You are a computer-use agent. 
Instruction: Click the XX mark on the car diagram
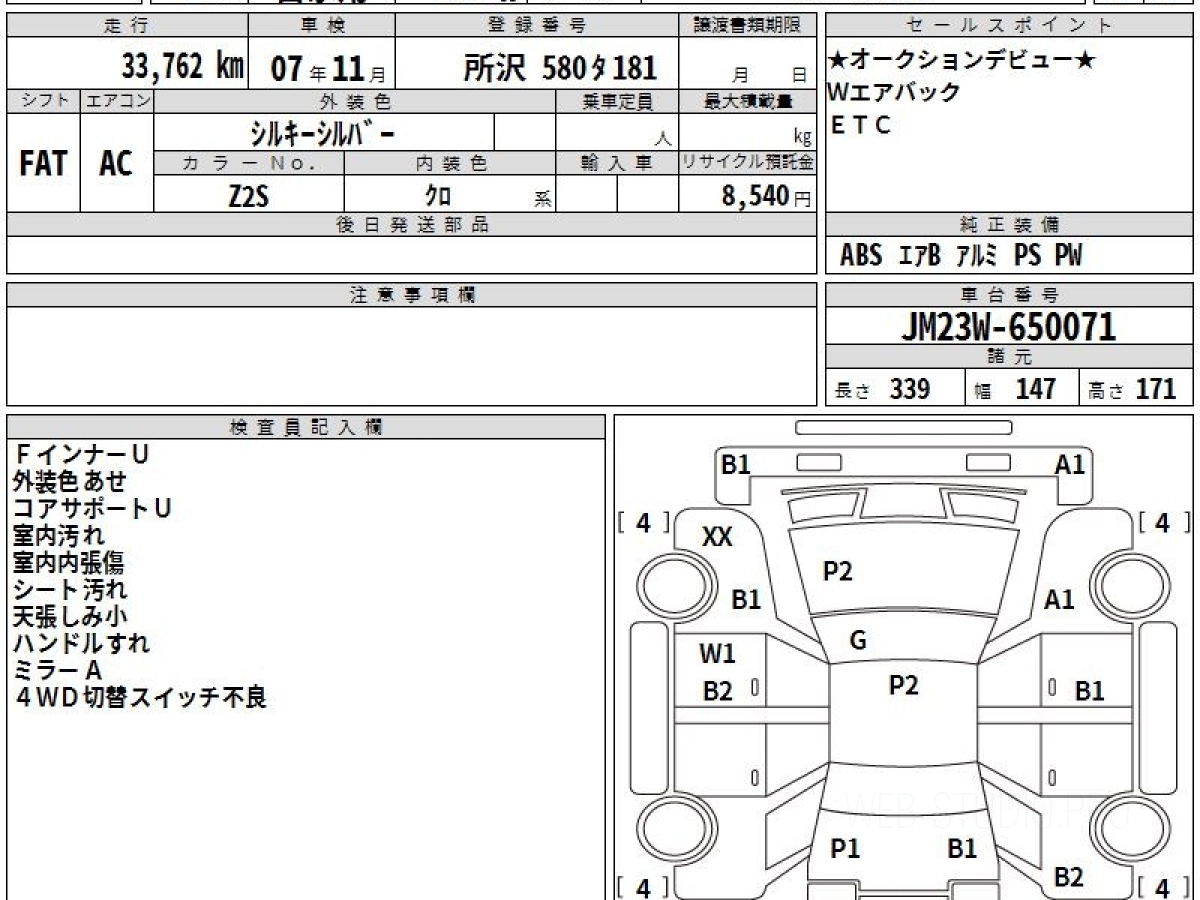(717, 537)
